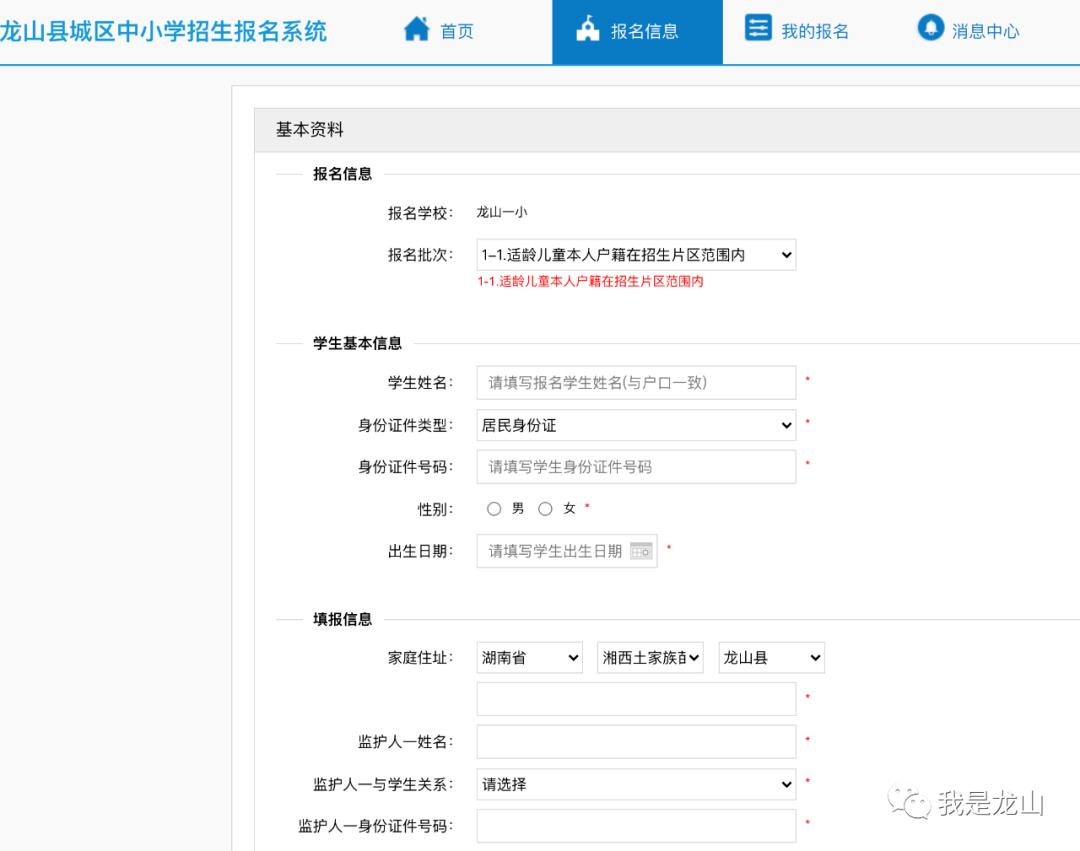This screenshot has height=851, width=1080.
Task: Select the 男 gender radio button
Action: click(494, 509)
